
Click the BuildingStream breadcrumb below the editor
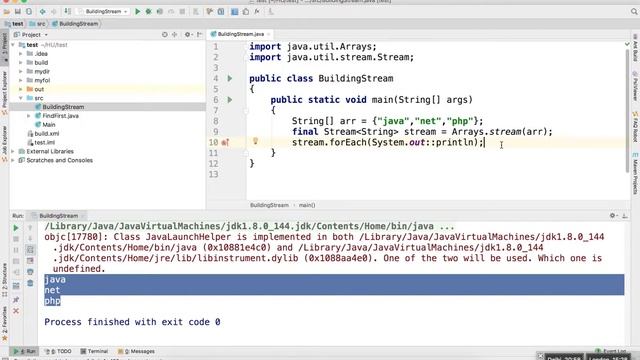pyautogui.click(x=269, y=205)
